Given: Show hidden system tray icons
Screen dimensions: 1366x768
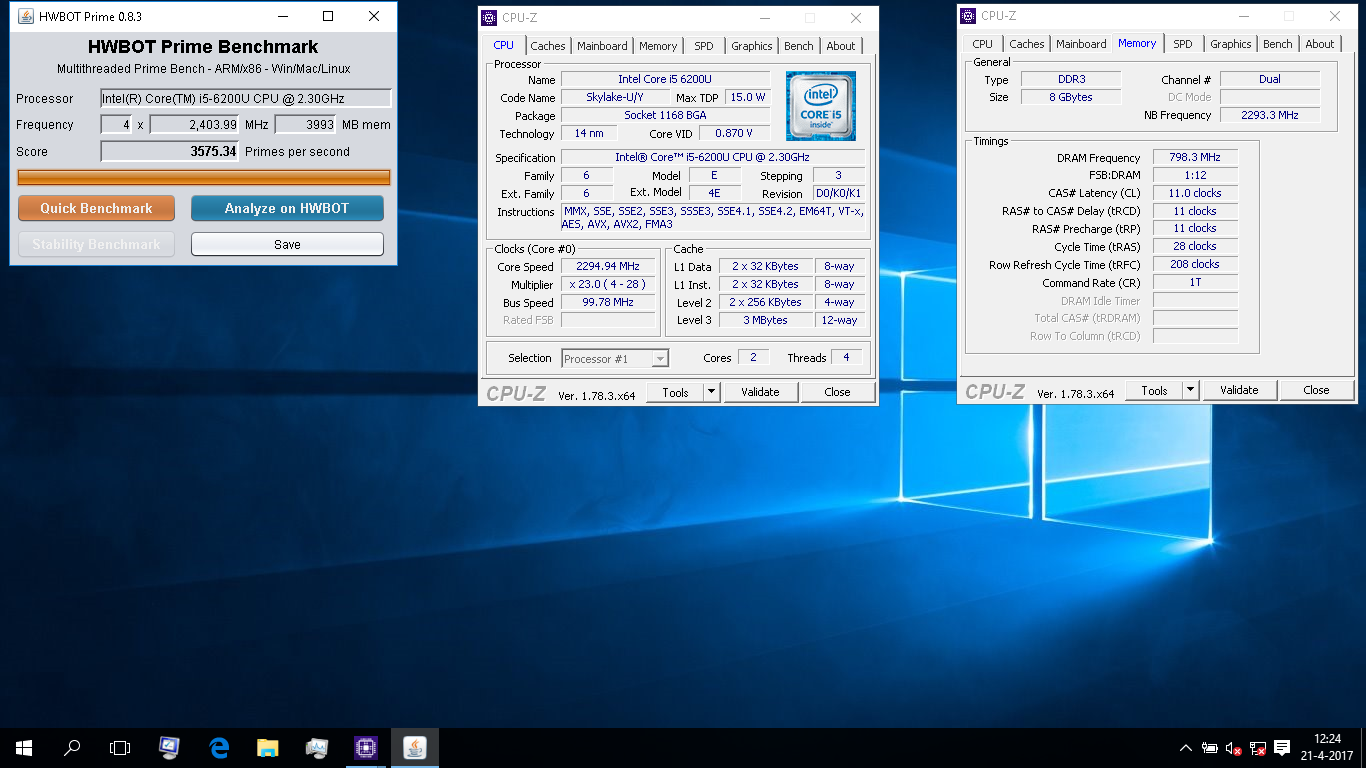Looking at the screenshot, I should pos(1186,748).
